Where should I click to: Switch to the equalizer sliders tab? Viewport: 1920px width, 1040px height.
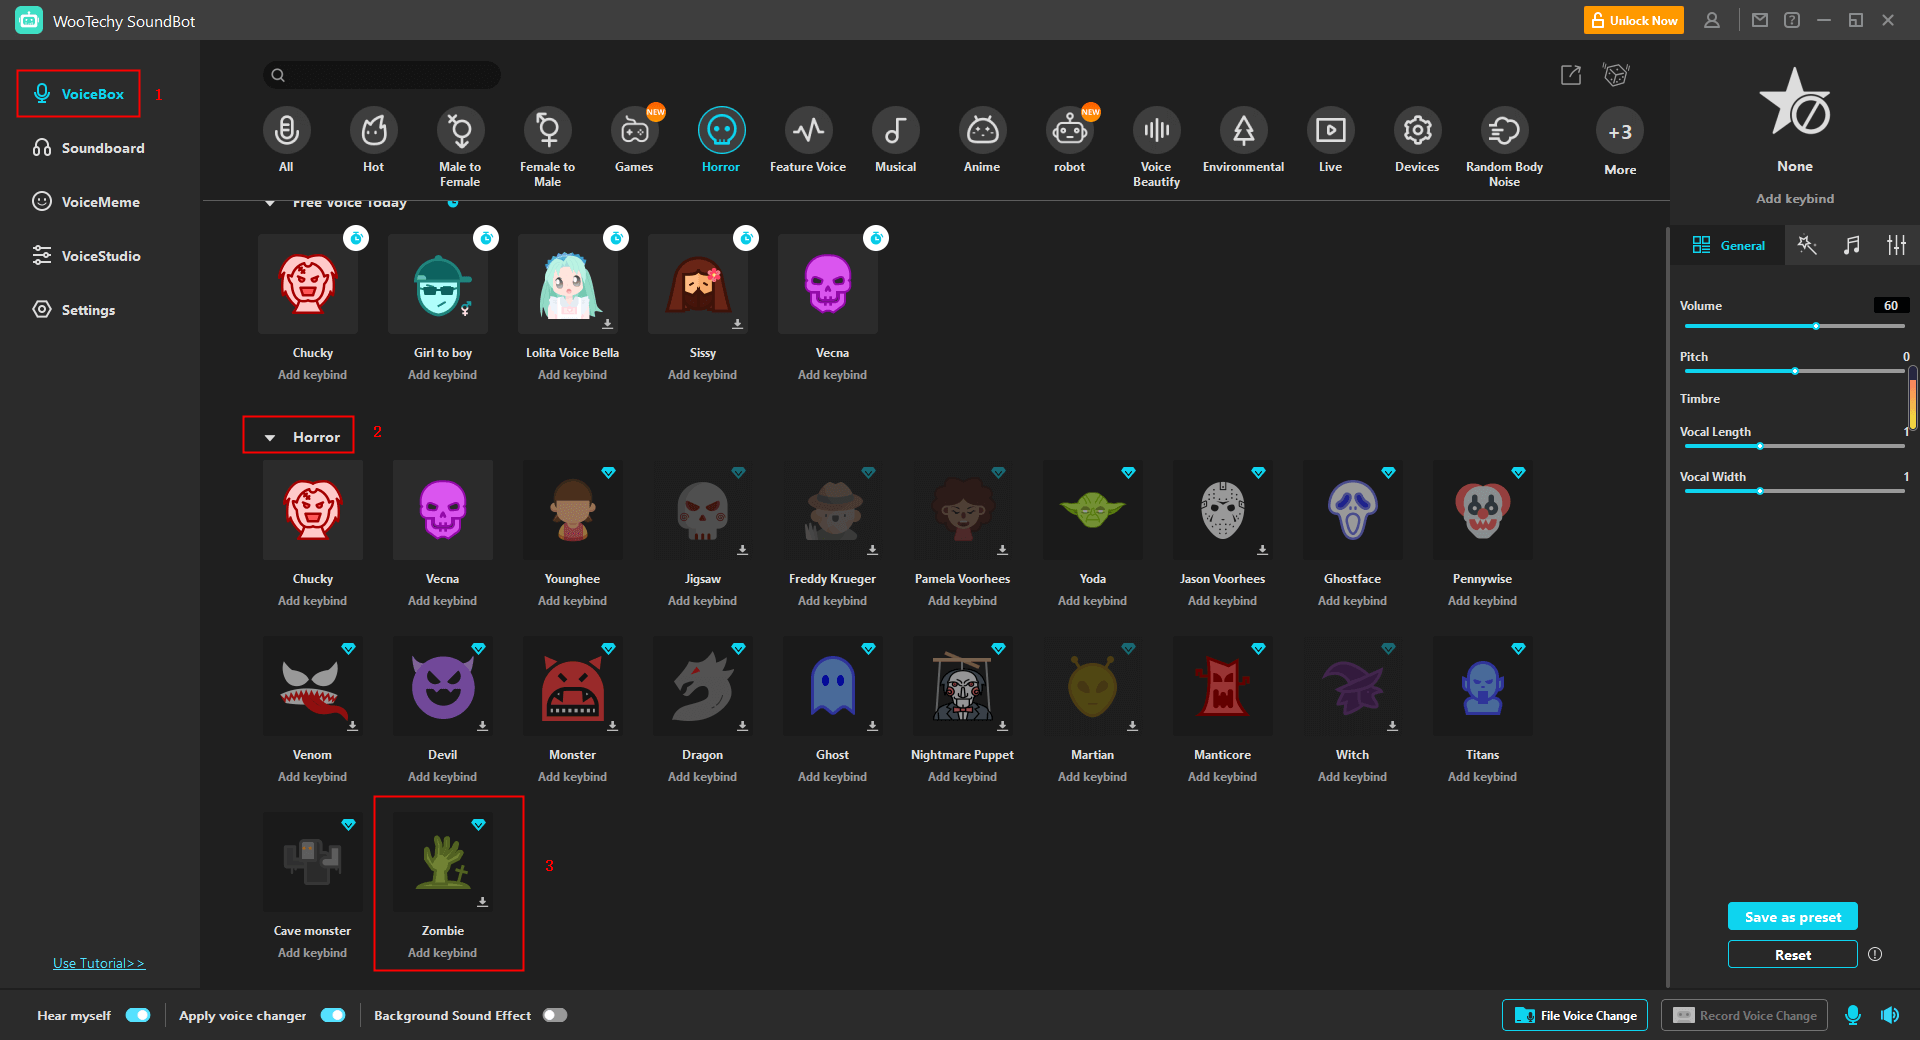1896,245
